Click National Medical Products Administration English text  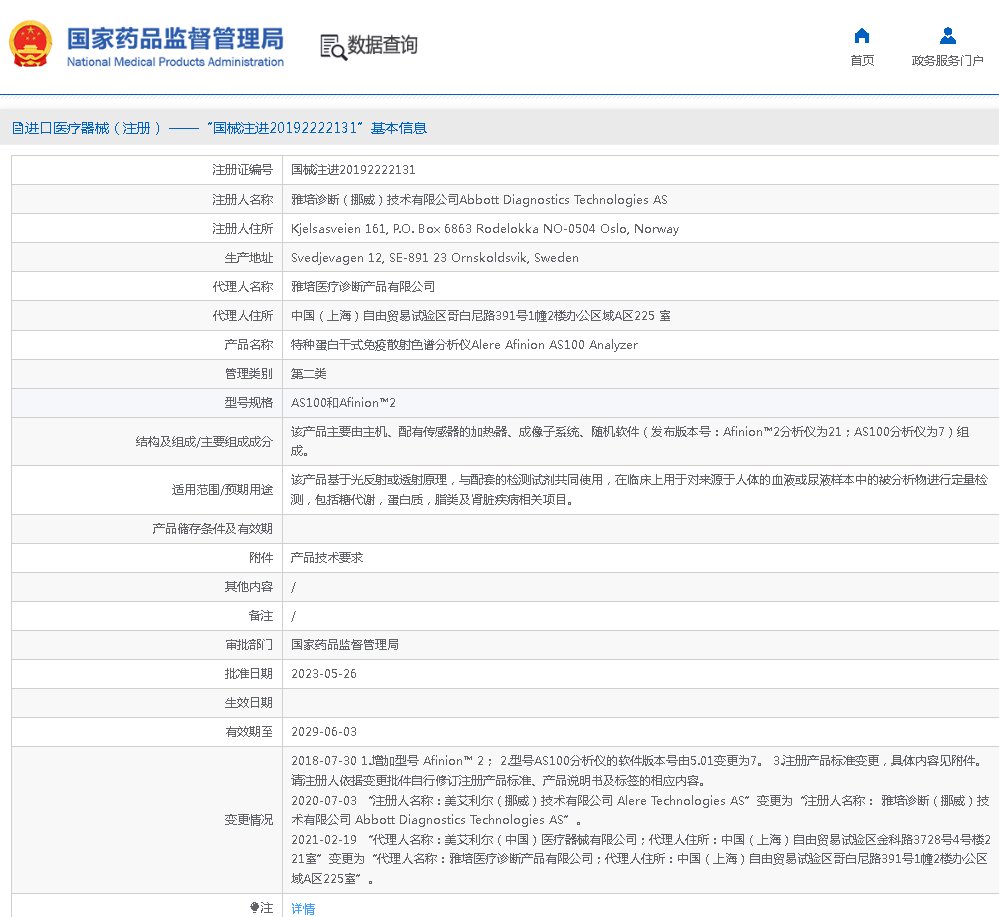point(175,62)
